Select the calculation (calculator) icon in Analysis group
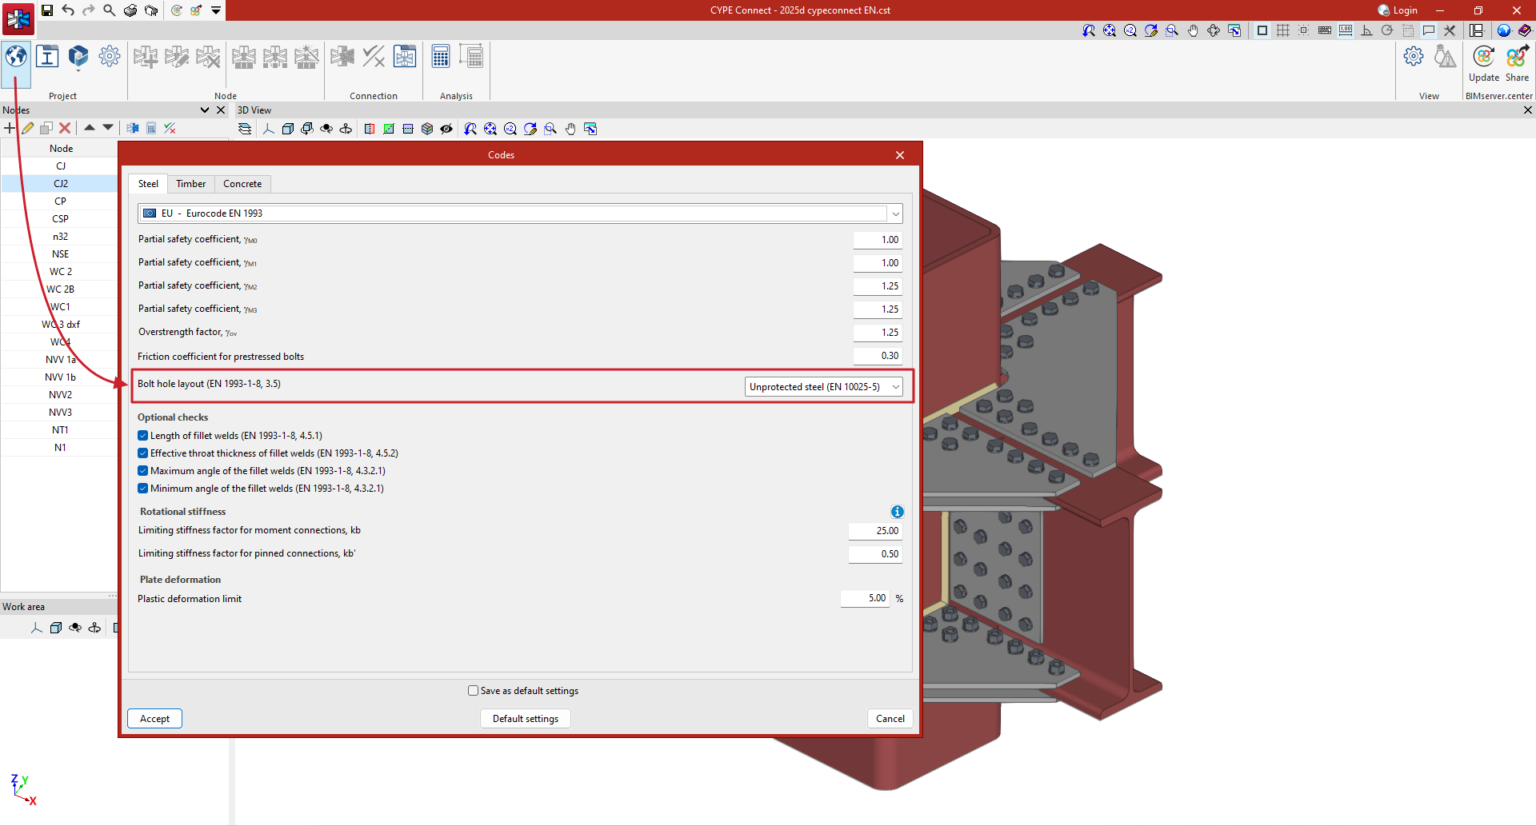Screen dimensions: 1536x826 coord(440,55)
